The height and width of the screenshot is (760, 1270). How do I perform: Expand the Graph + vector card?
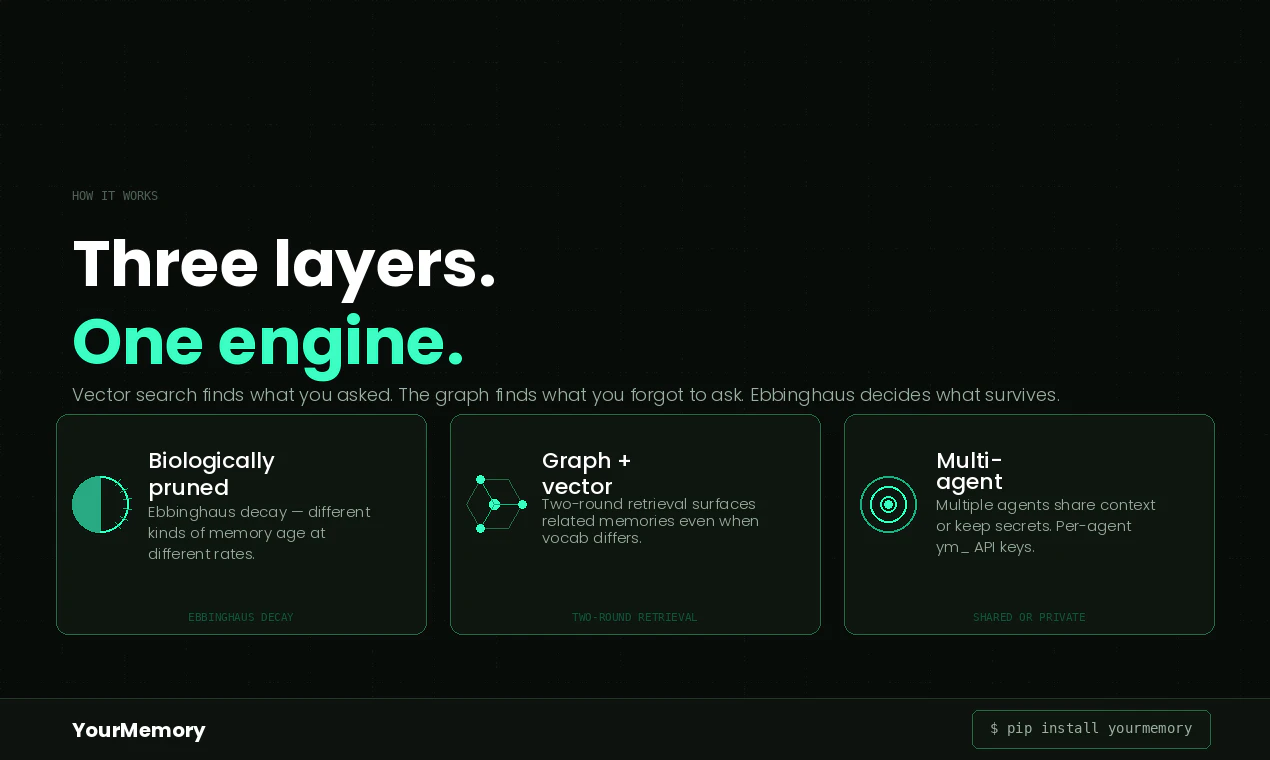[x=635, y=524]
